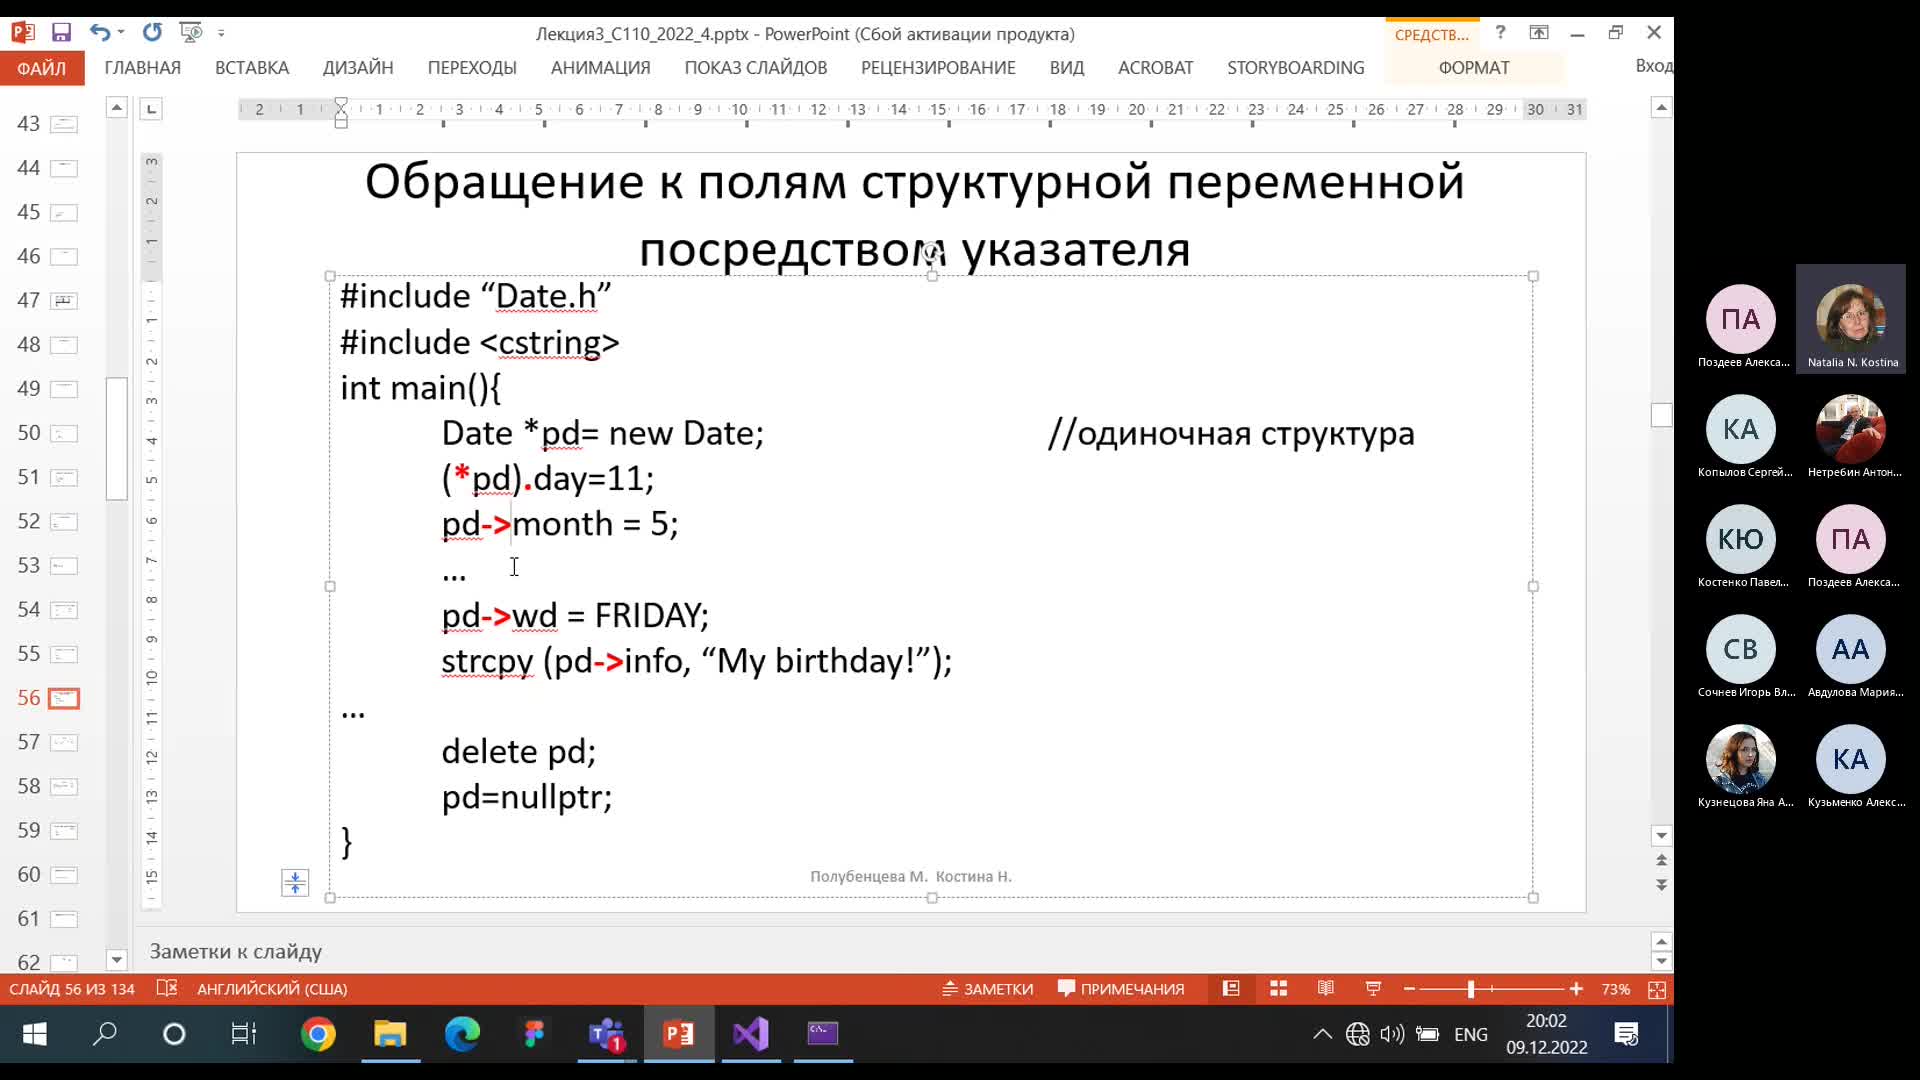Switch to the ВСТАВКА ribbon tab

pos(252,68)
